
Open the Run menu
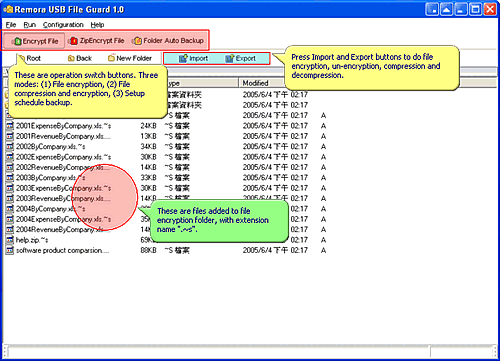[x=29, y=25]
